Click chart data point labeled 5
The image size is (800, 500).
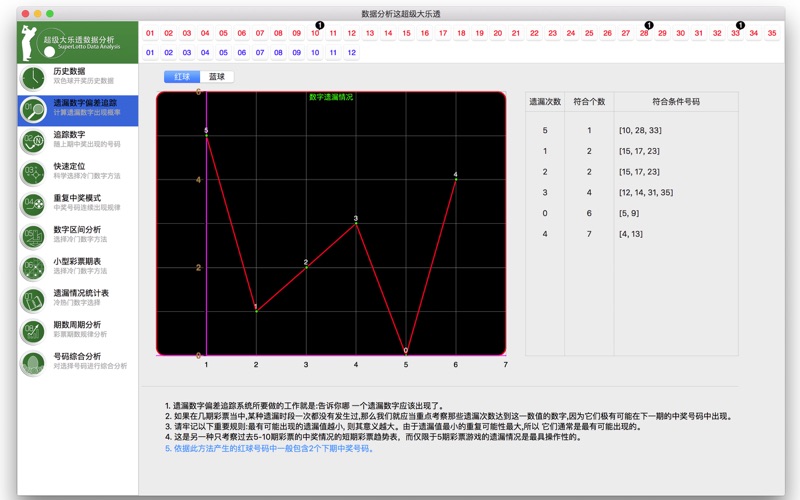(x=206, y=135)
